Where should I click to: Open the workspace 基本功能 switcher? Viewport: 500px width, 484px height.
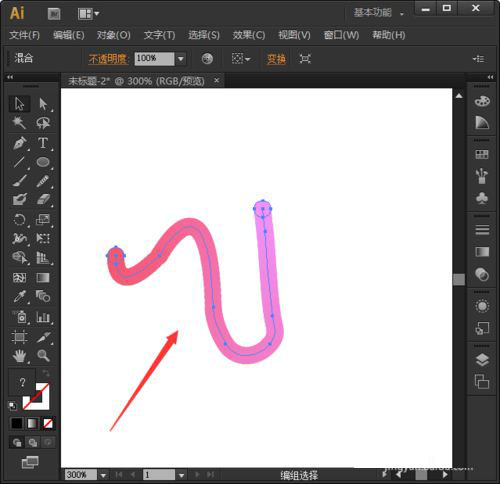pos(378,13)
